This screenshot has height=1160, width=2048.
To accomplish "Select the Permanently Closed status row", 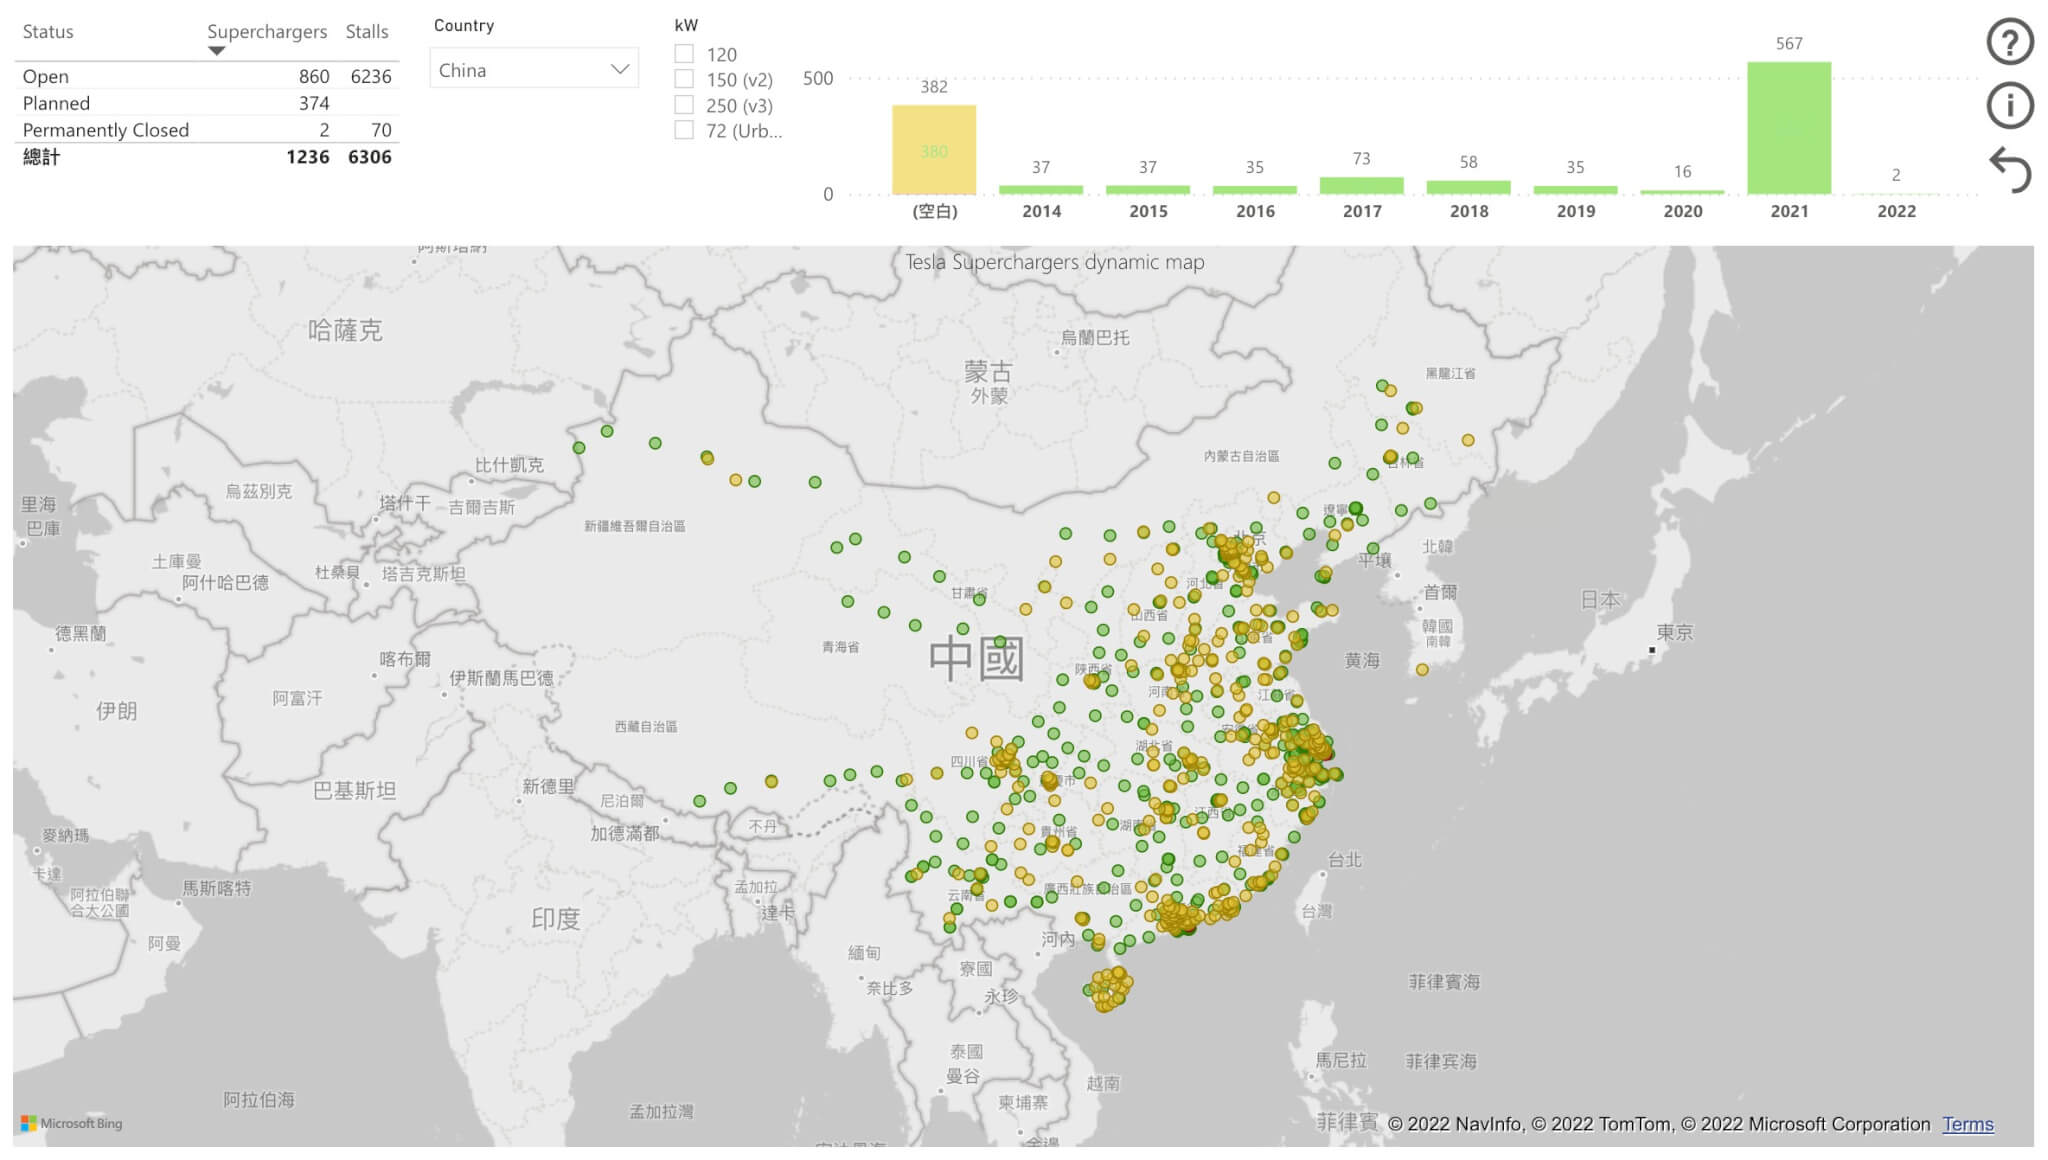I will click(x=207, y=130).
